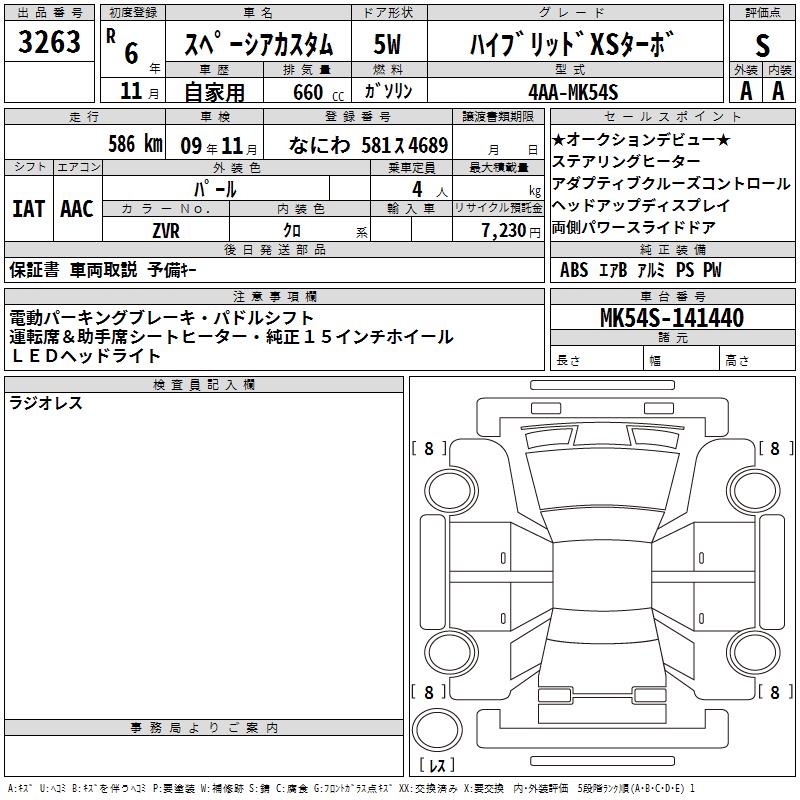Click the sales point "アダプティブクルーズコントロール"

point(671,183)
